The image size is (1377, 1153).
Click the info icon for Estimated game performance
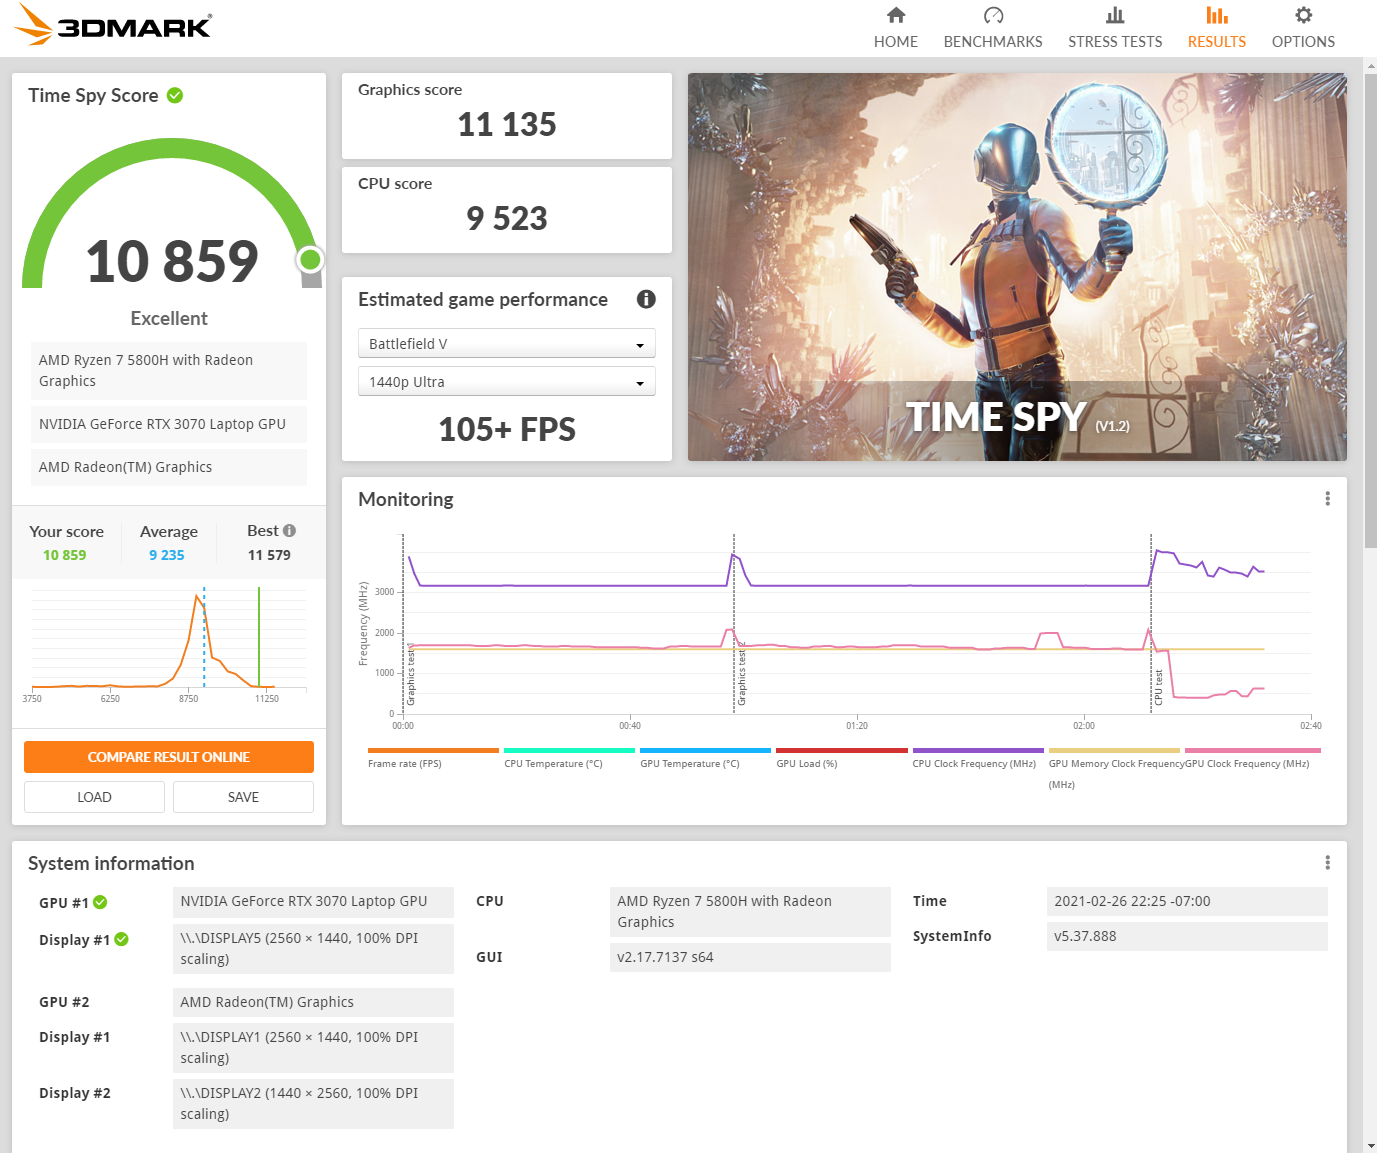(x=646, y=299)
